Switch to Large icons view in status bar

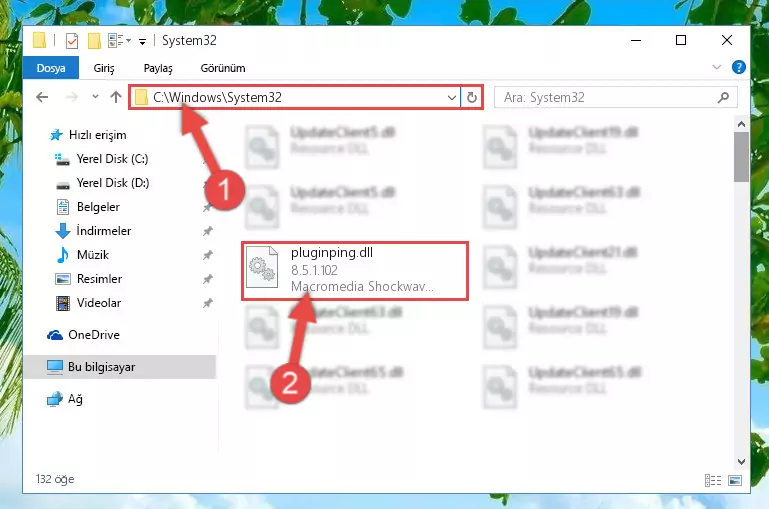(x=735, y=480)
